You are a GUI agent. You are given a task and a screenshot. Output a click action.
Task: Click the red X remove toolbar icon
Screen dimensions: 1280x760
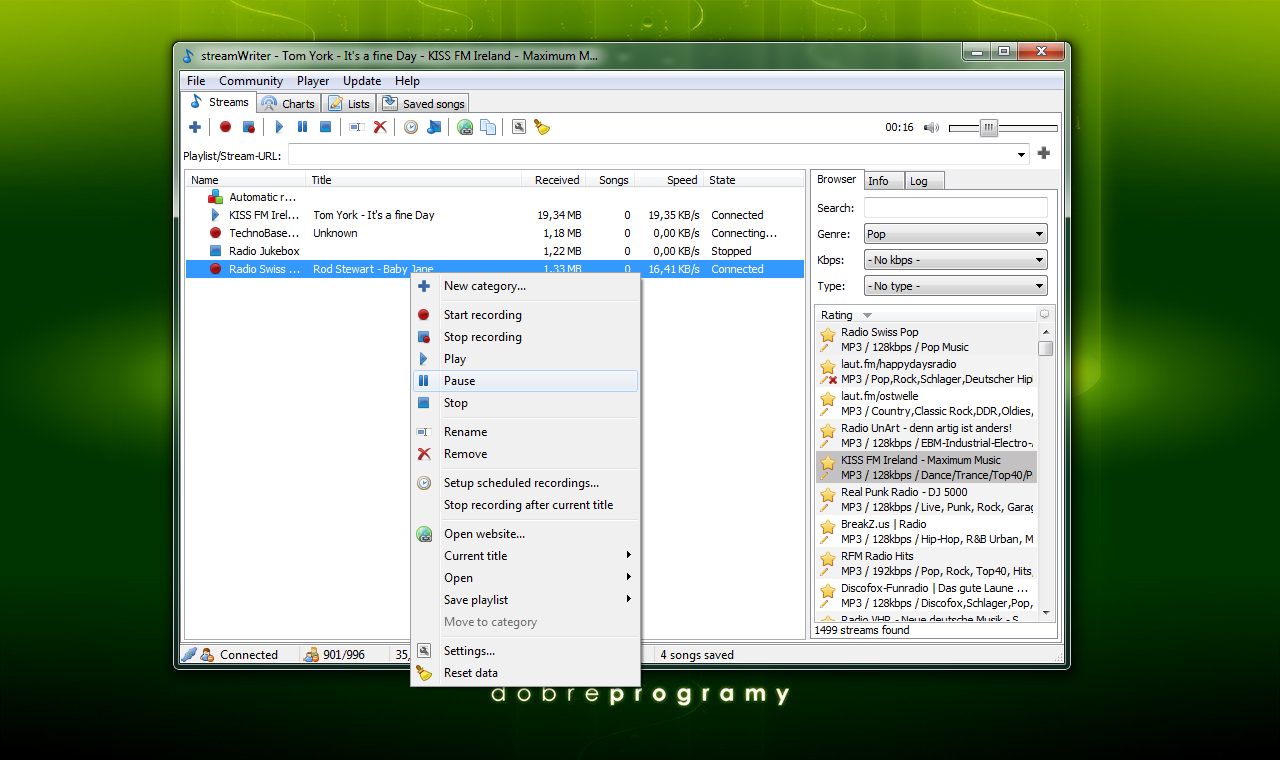click(x=380, y=127)
